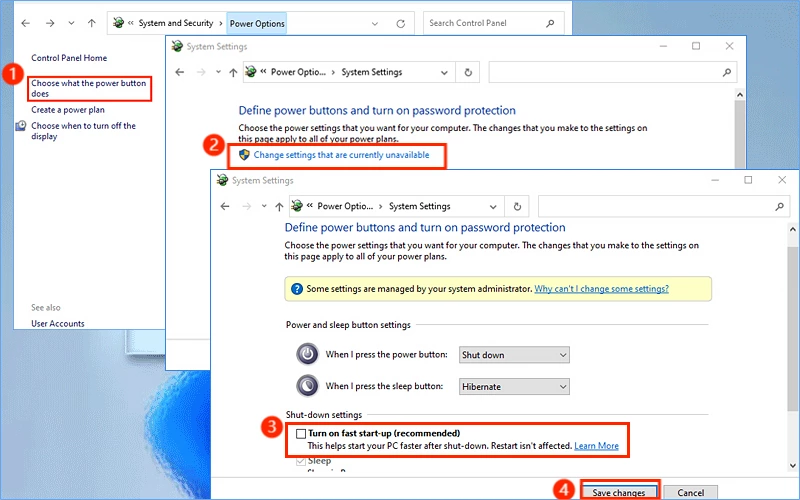Screen dimensions: 800x500
Task: Click title bar icon of middle System Settings window
Action: coord(177,46)
